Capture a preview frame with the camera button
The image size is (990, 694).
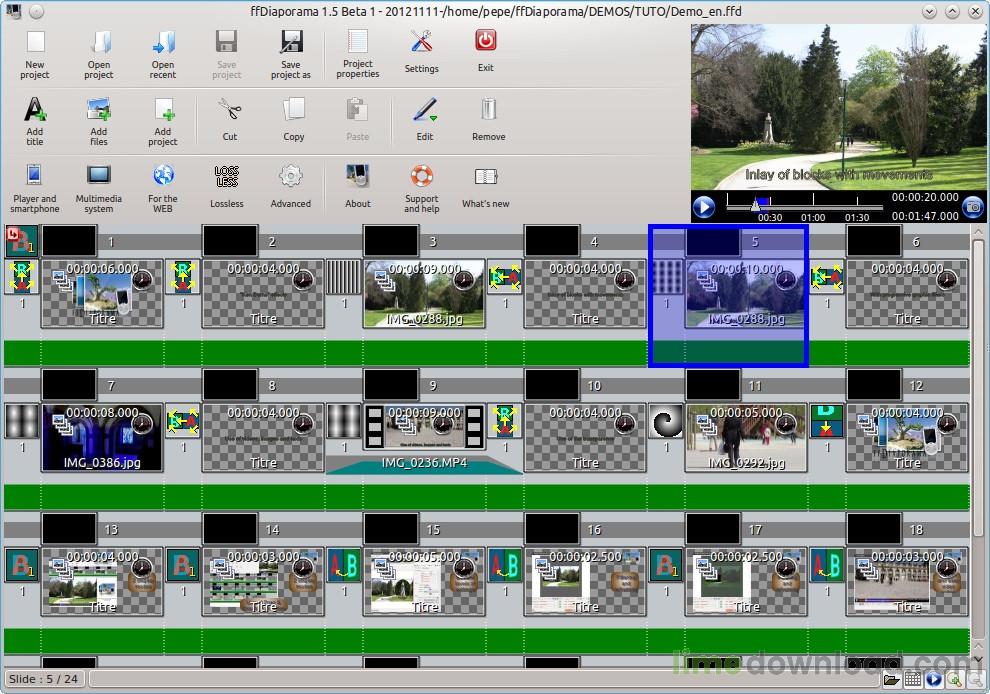972,207
